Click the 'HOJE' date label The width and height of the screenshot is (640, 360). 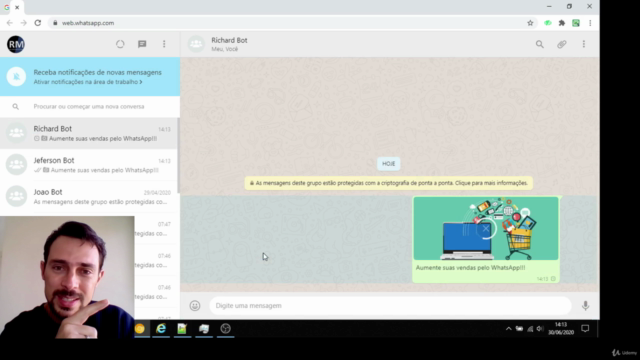pyautogui.click(x=389, y=164)
